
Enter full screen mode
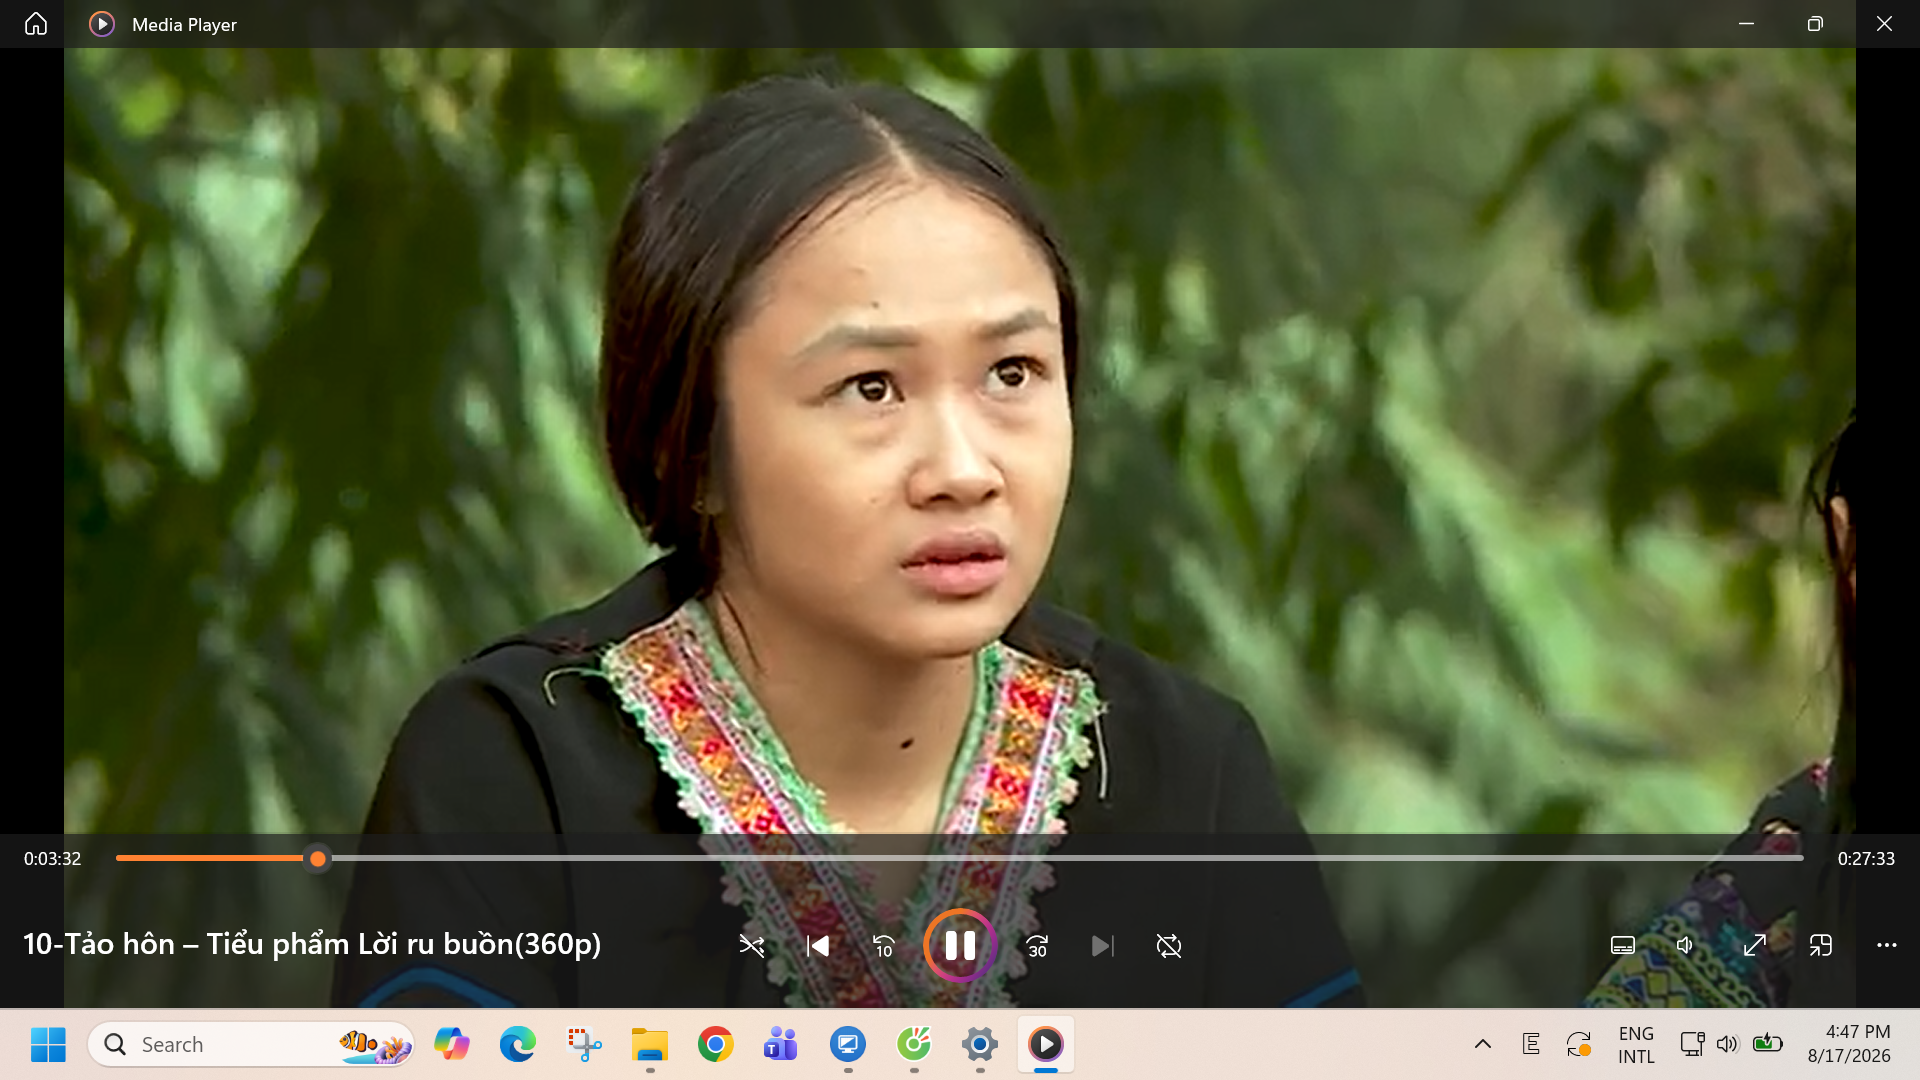pyautogui.click(x=1755, y=945)
